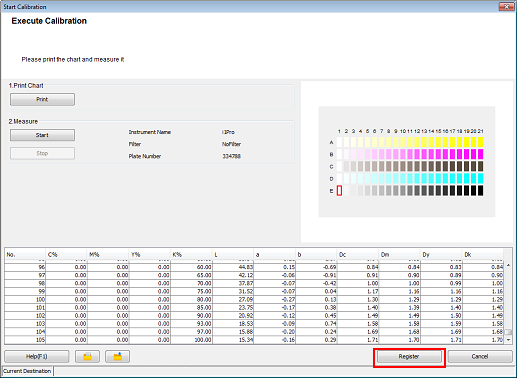Image resolution: width=517 pixels, height=378 pixels.
Task: Click the scrollbar down arrow in table
Action: (508, 340)
